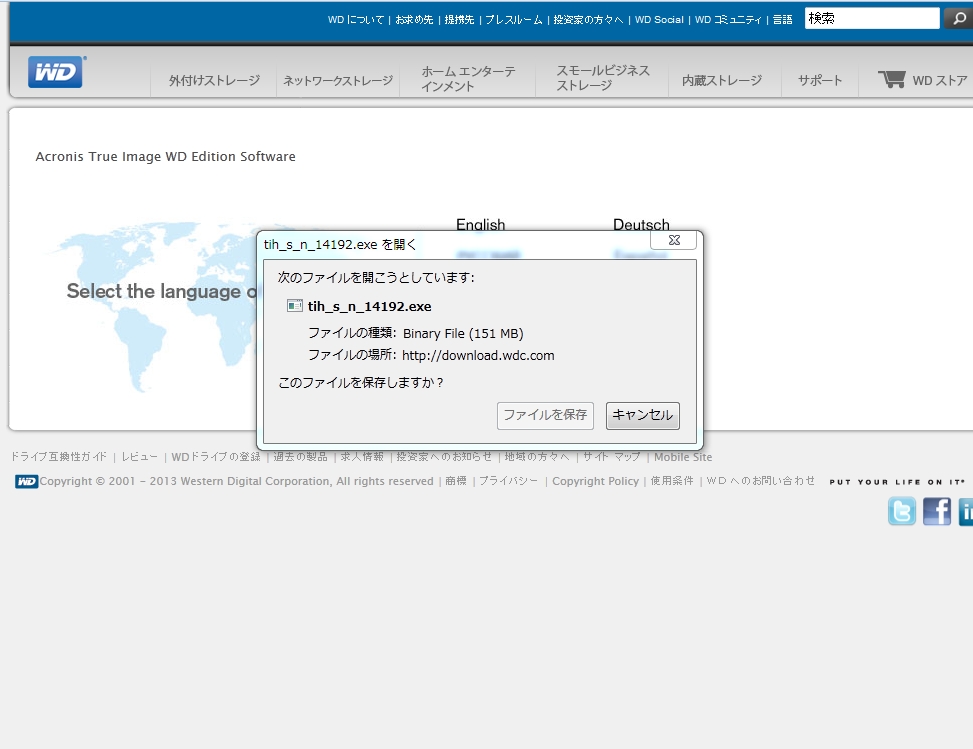The image size is (973, 749).
Task: Open the ネットワークストレージ menu
Action: 338,80
